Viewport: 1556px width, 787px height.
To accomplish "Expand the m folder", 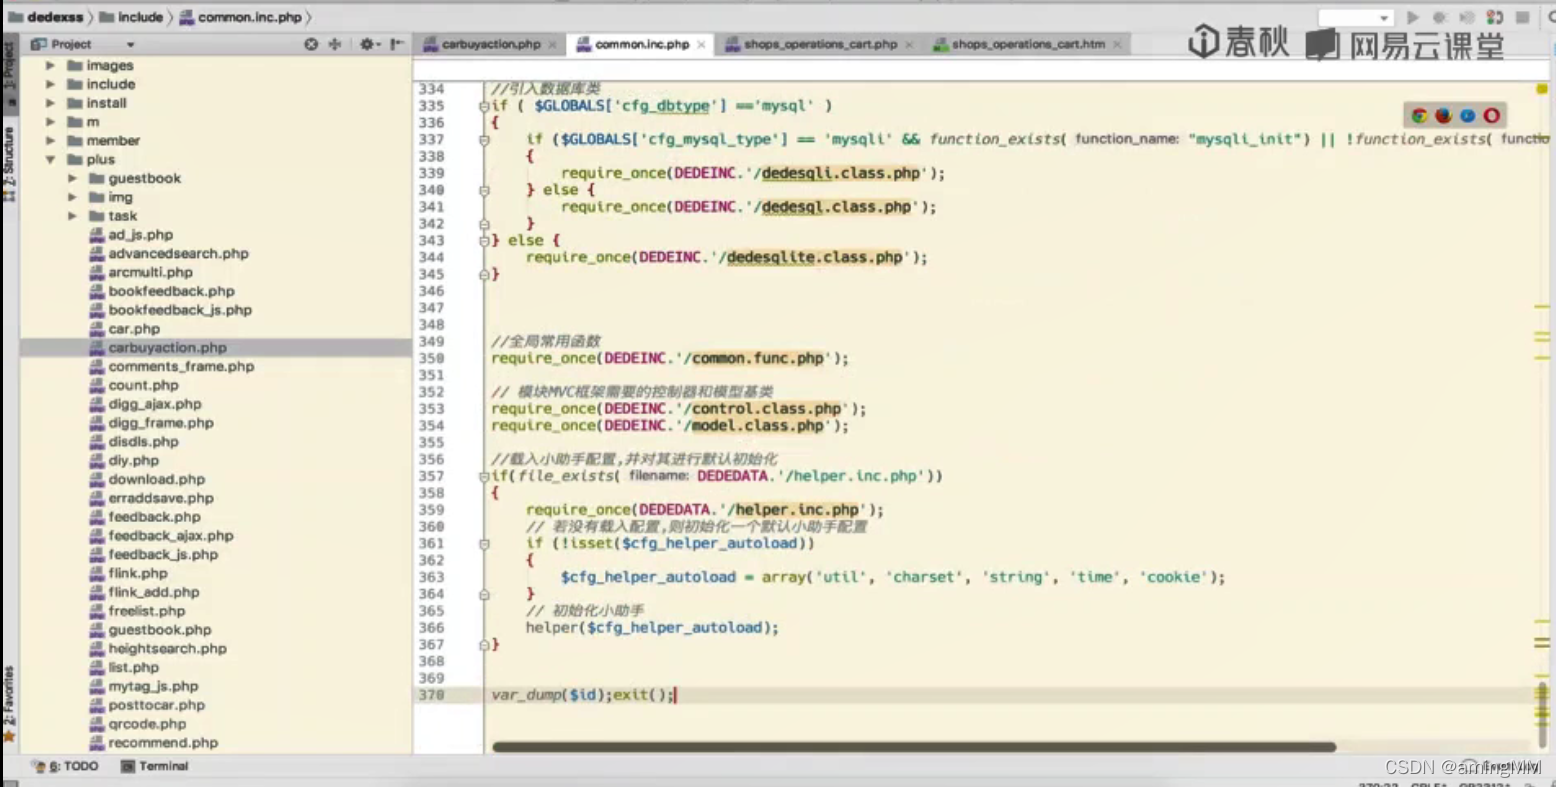I will [x=50, y=122].
